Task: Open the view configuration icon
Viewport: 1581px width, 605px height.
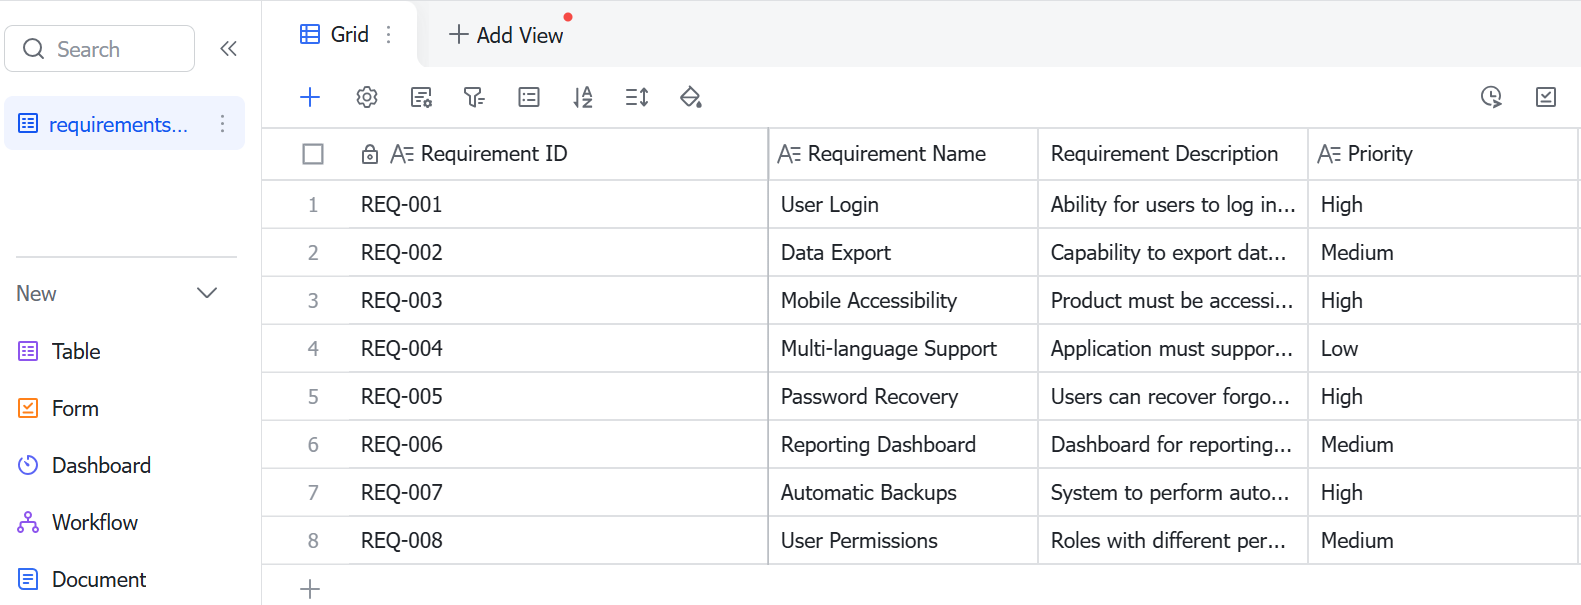Action: point(421,97)
